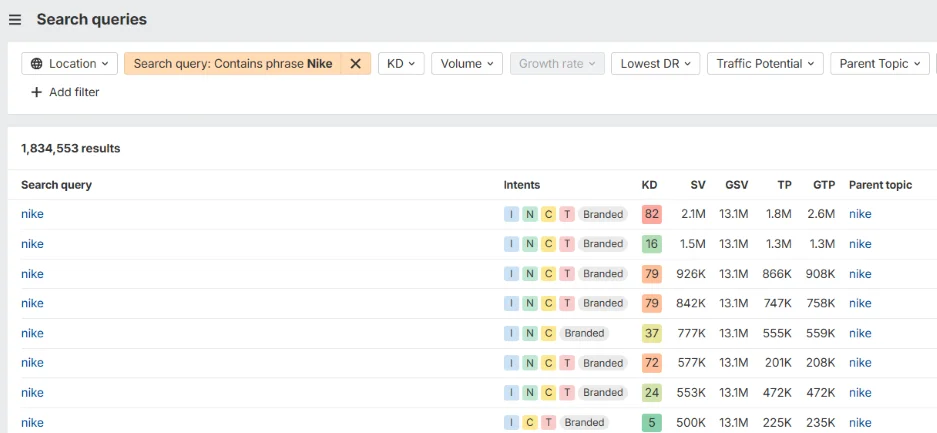
Task: Open the Volume filter dropdown
Action: tap(467, 64)
